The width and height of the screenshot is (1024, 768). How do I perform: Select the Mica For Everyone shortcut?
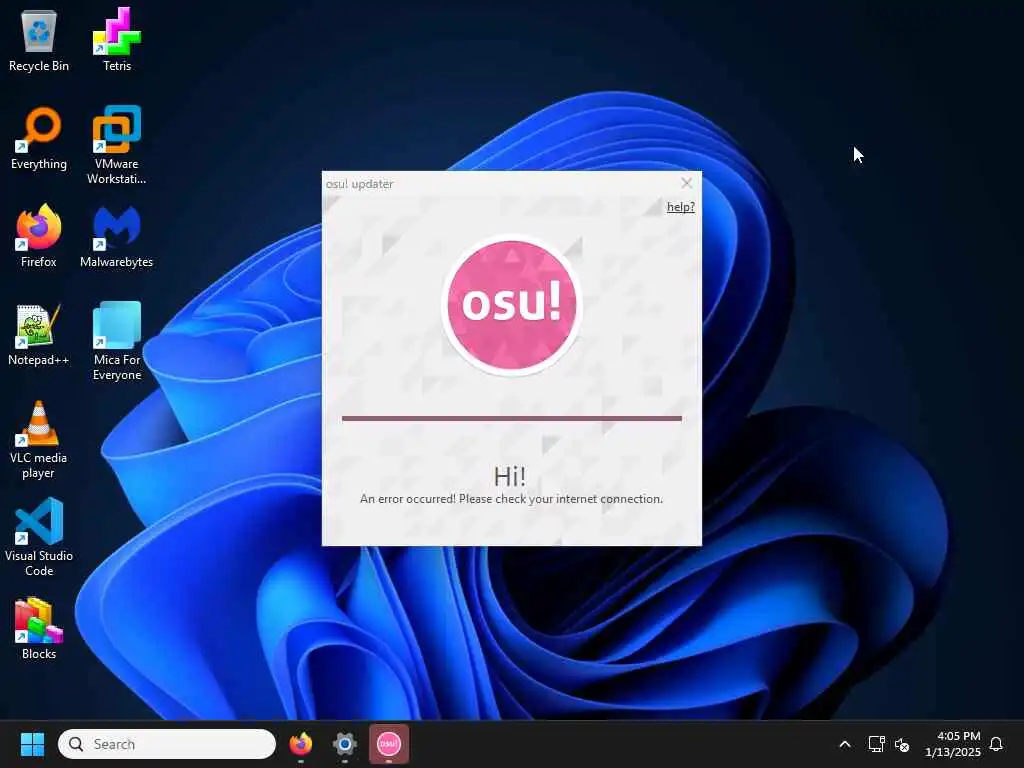coord(117,341)
